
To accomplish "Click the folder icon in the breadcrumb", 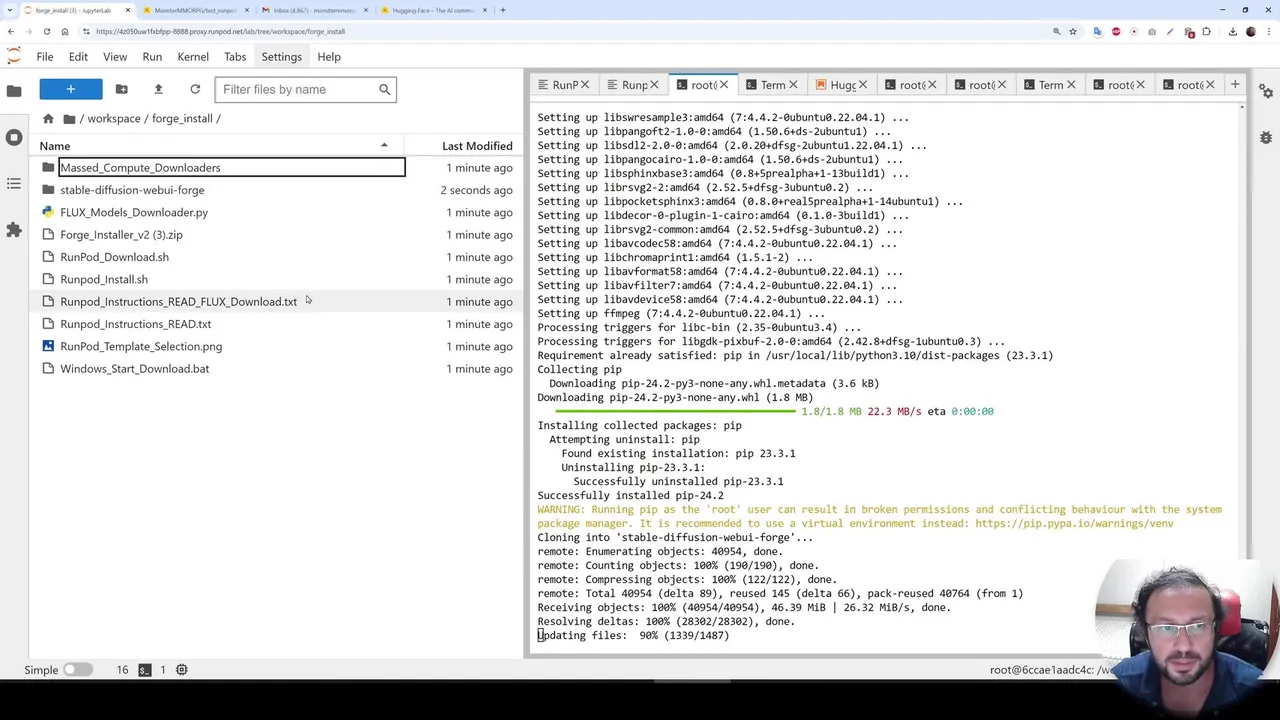I will [x=69, y=118].
